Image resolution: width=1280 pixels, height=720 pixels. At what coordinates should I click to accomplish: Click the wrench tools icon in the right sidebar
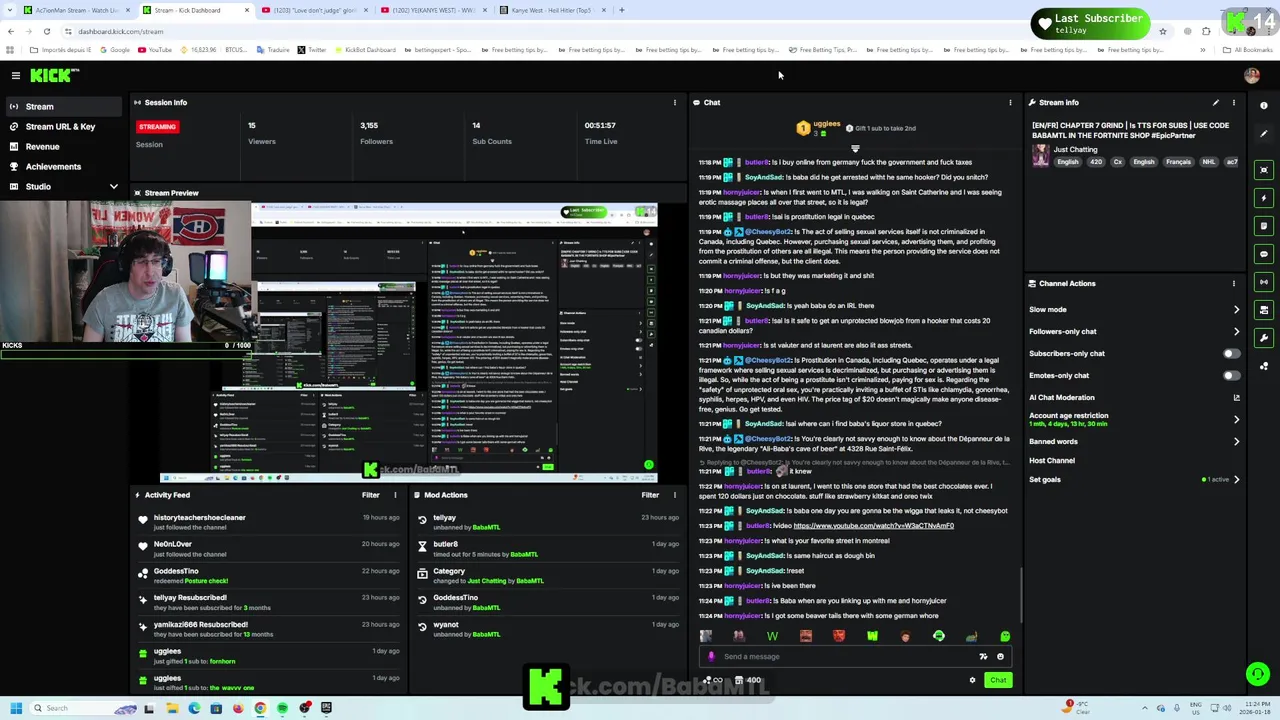coord(1264,338)
